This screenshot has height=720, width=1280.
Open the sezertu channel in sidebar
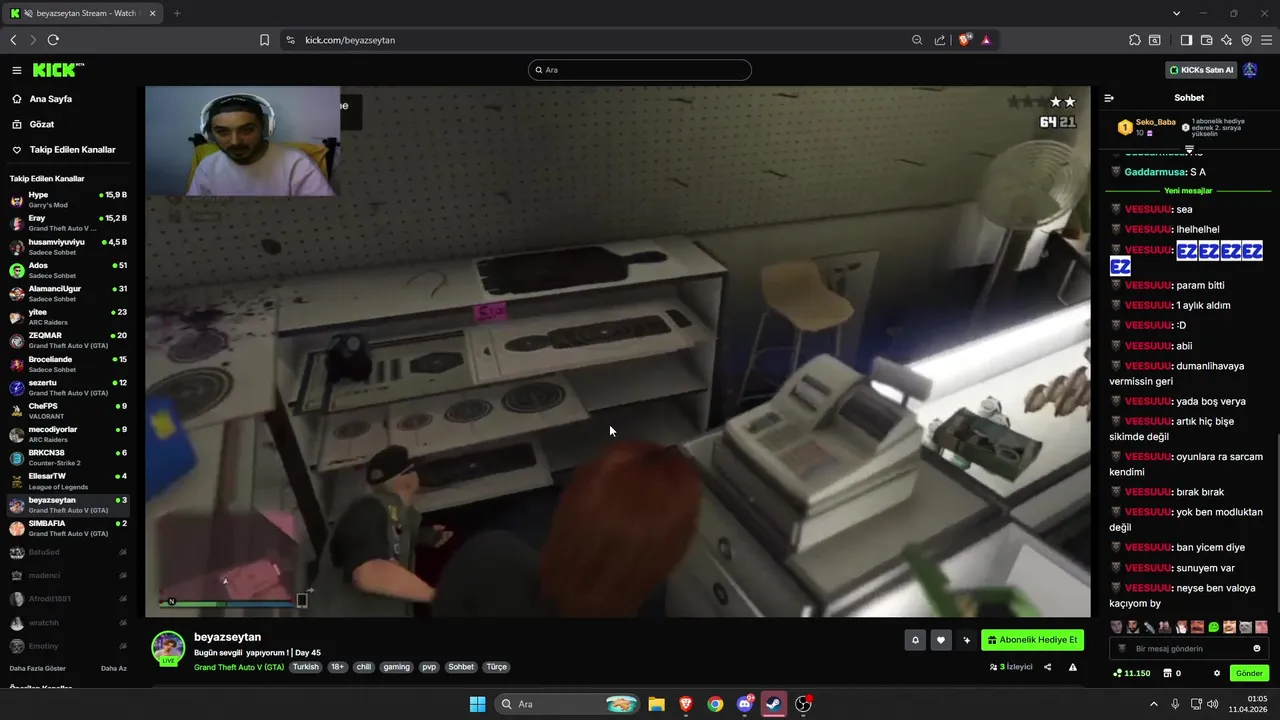click(68, 386)
